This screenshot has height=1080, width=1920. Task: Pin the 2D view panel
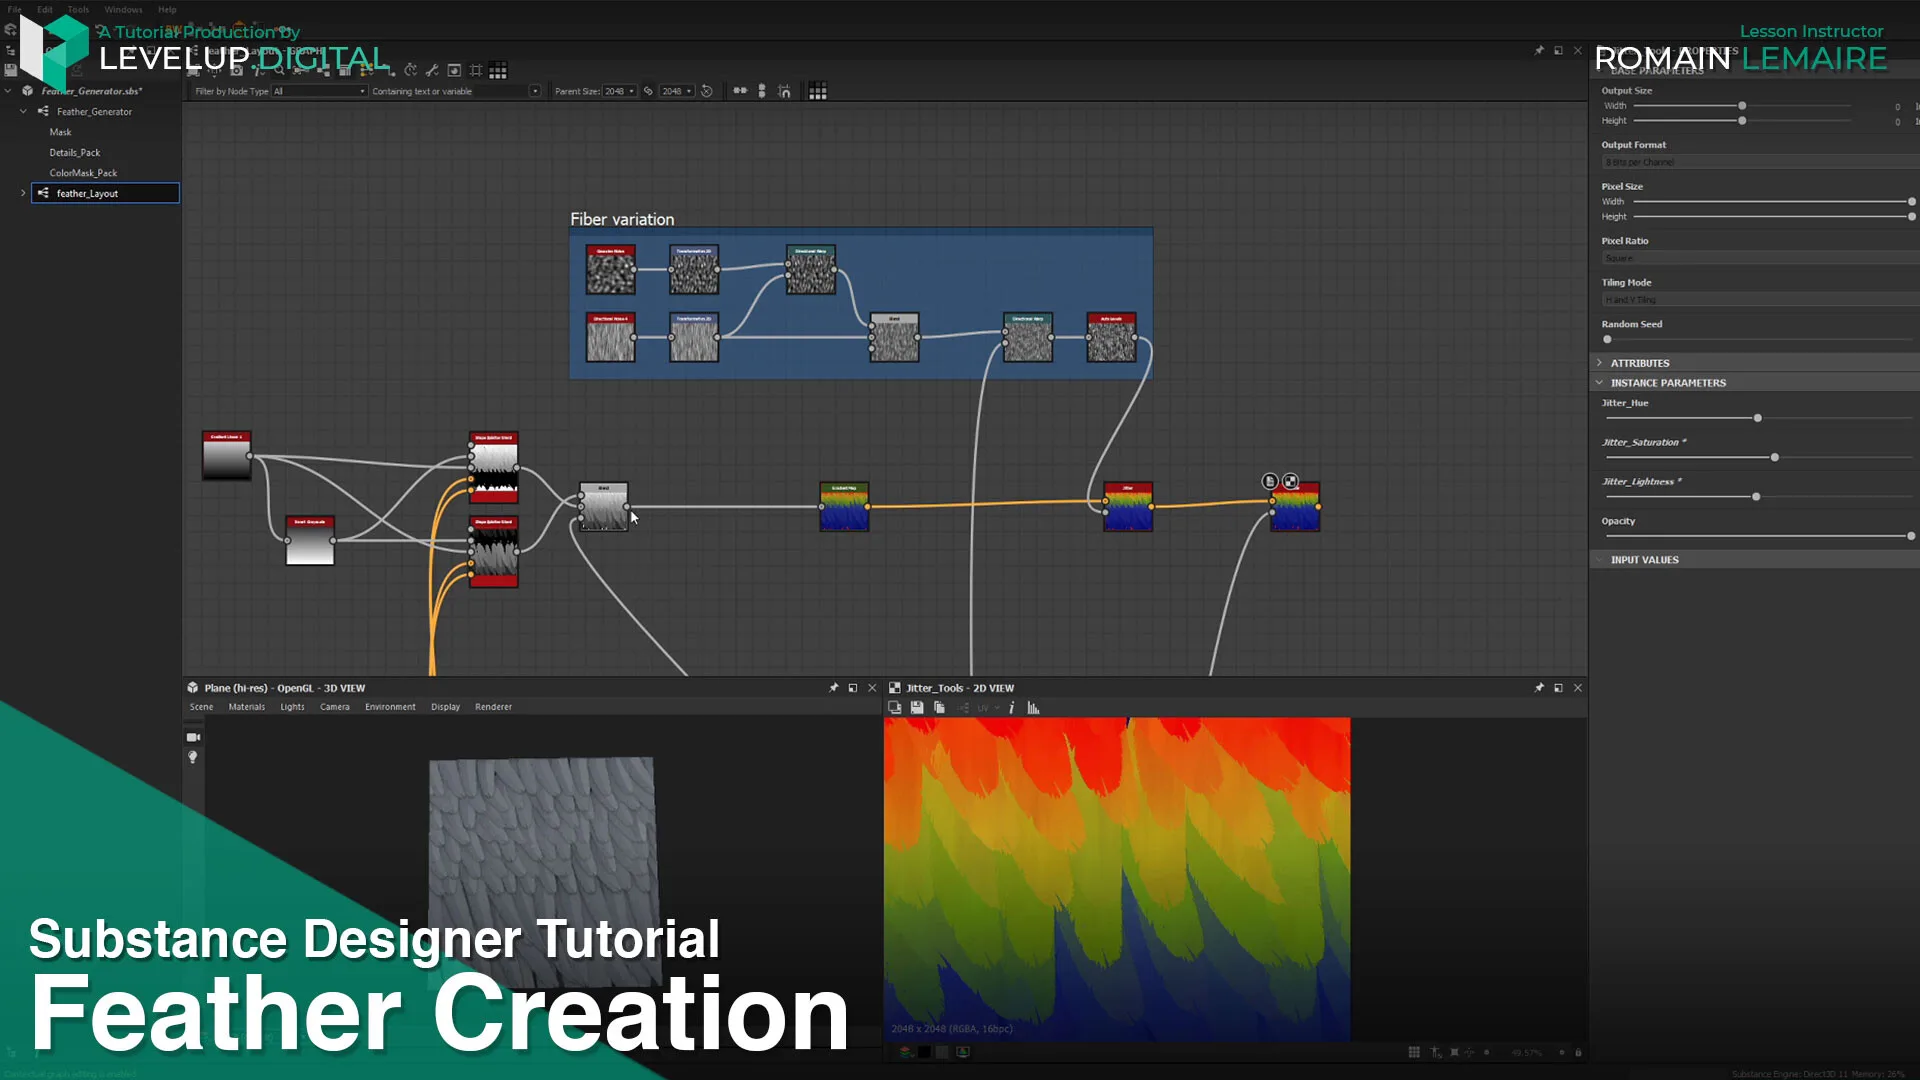coord(1539,688)
